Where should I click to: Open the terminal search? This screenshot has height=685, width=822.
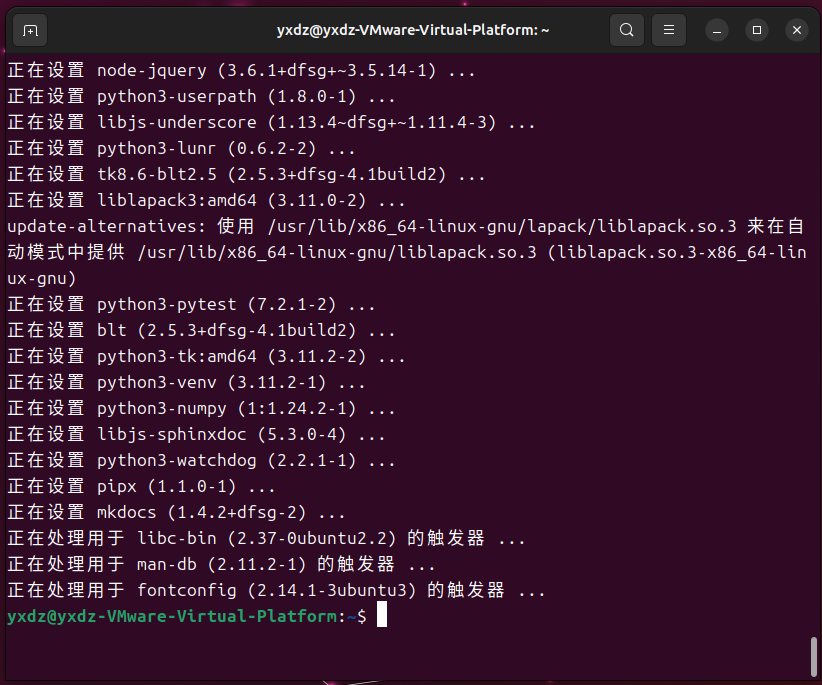pos(626,30)
